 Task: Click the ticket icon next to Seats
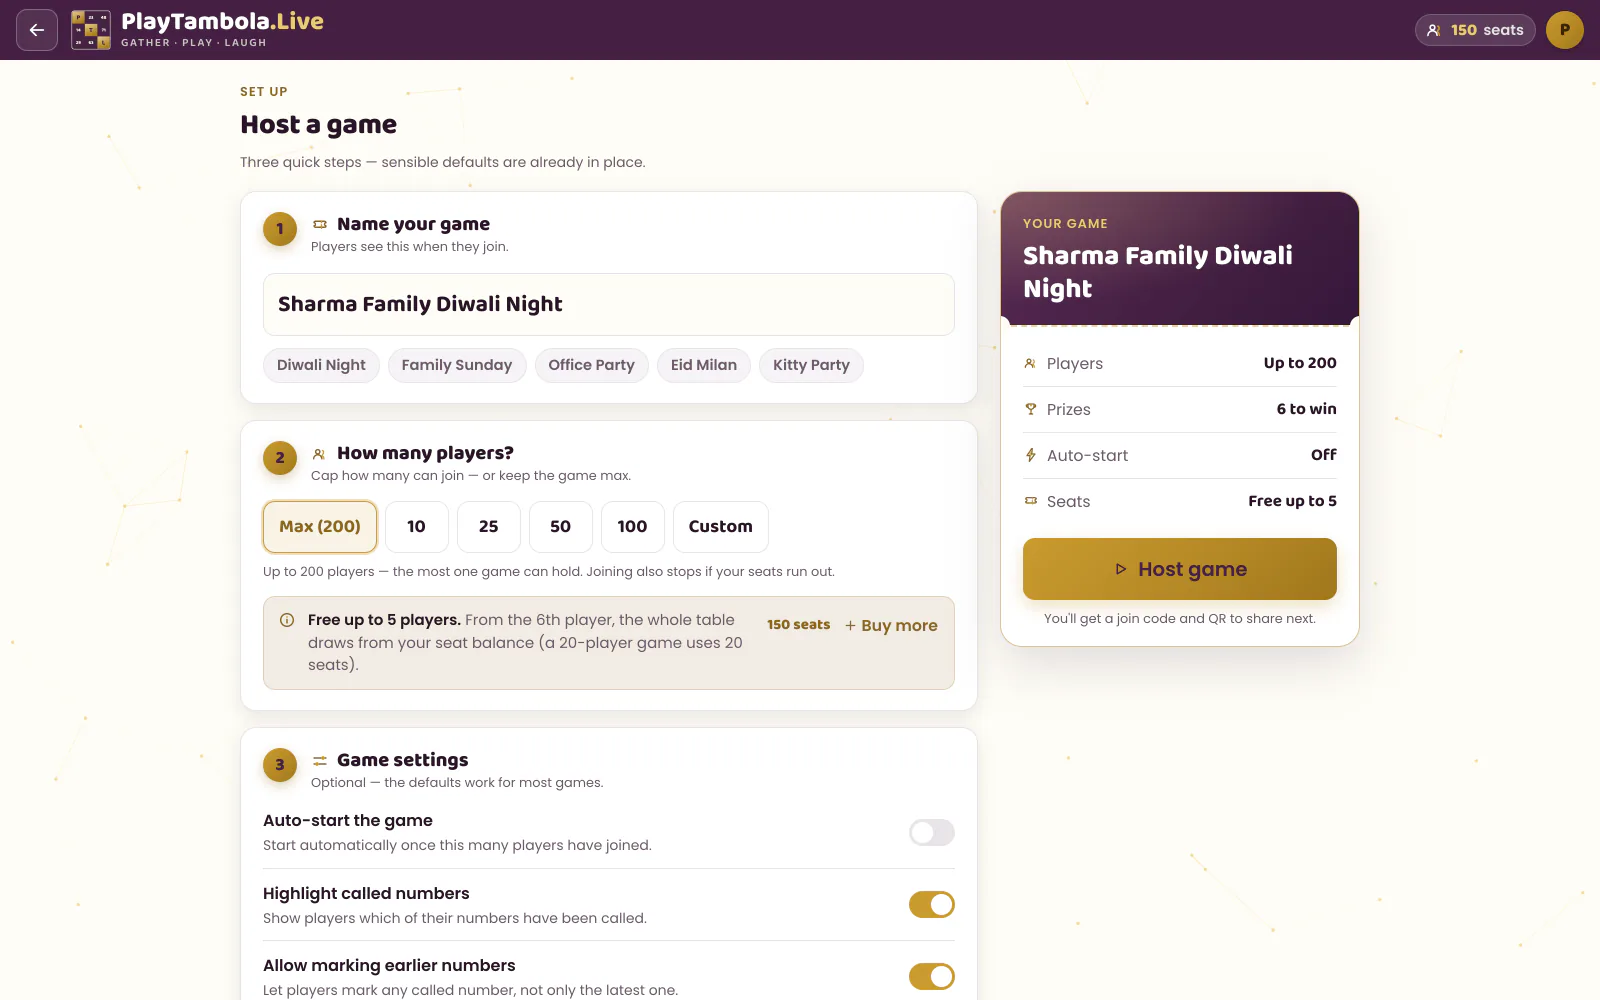pos(1030,501)
